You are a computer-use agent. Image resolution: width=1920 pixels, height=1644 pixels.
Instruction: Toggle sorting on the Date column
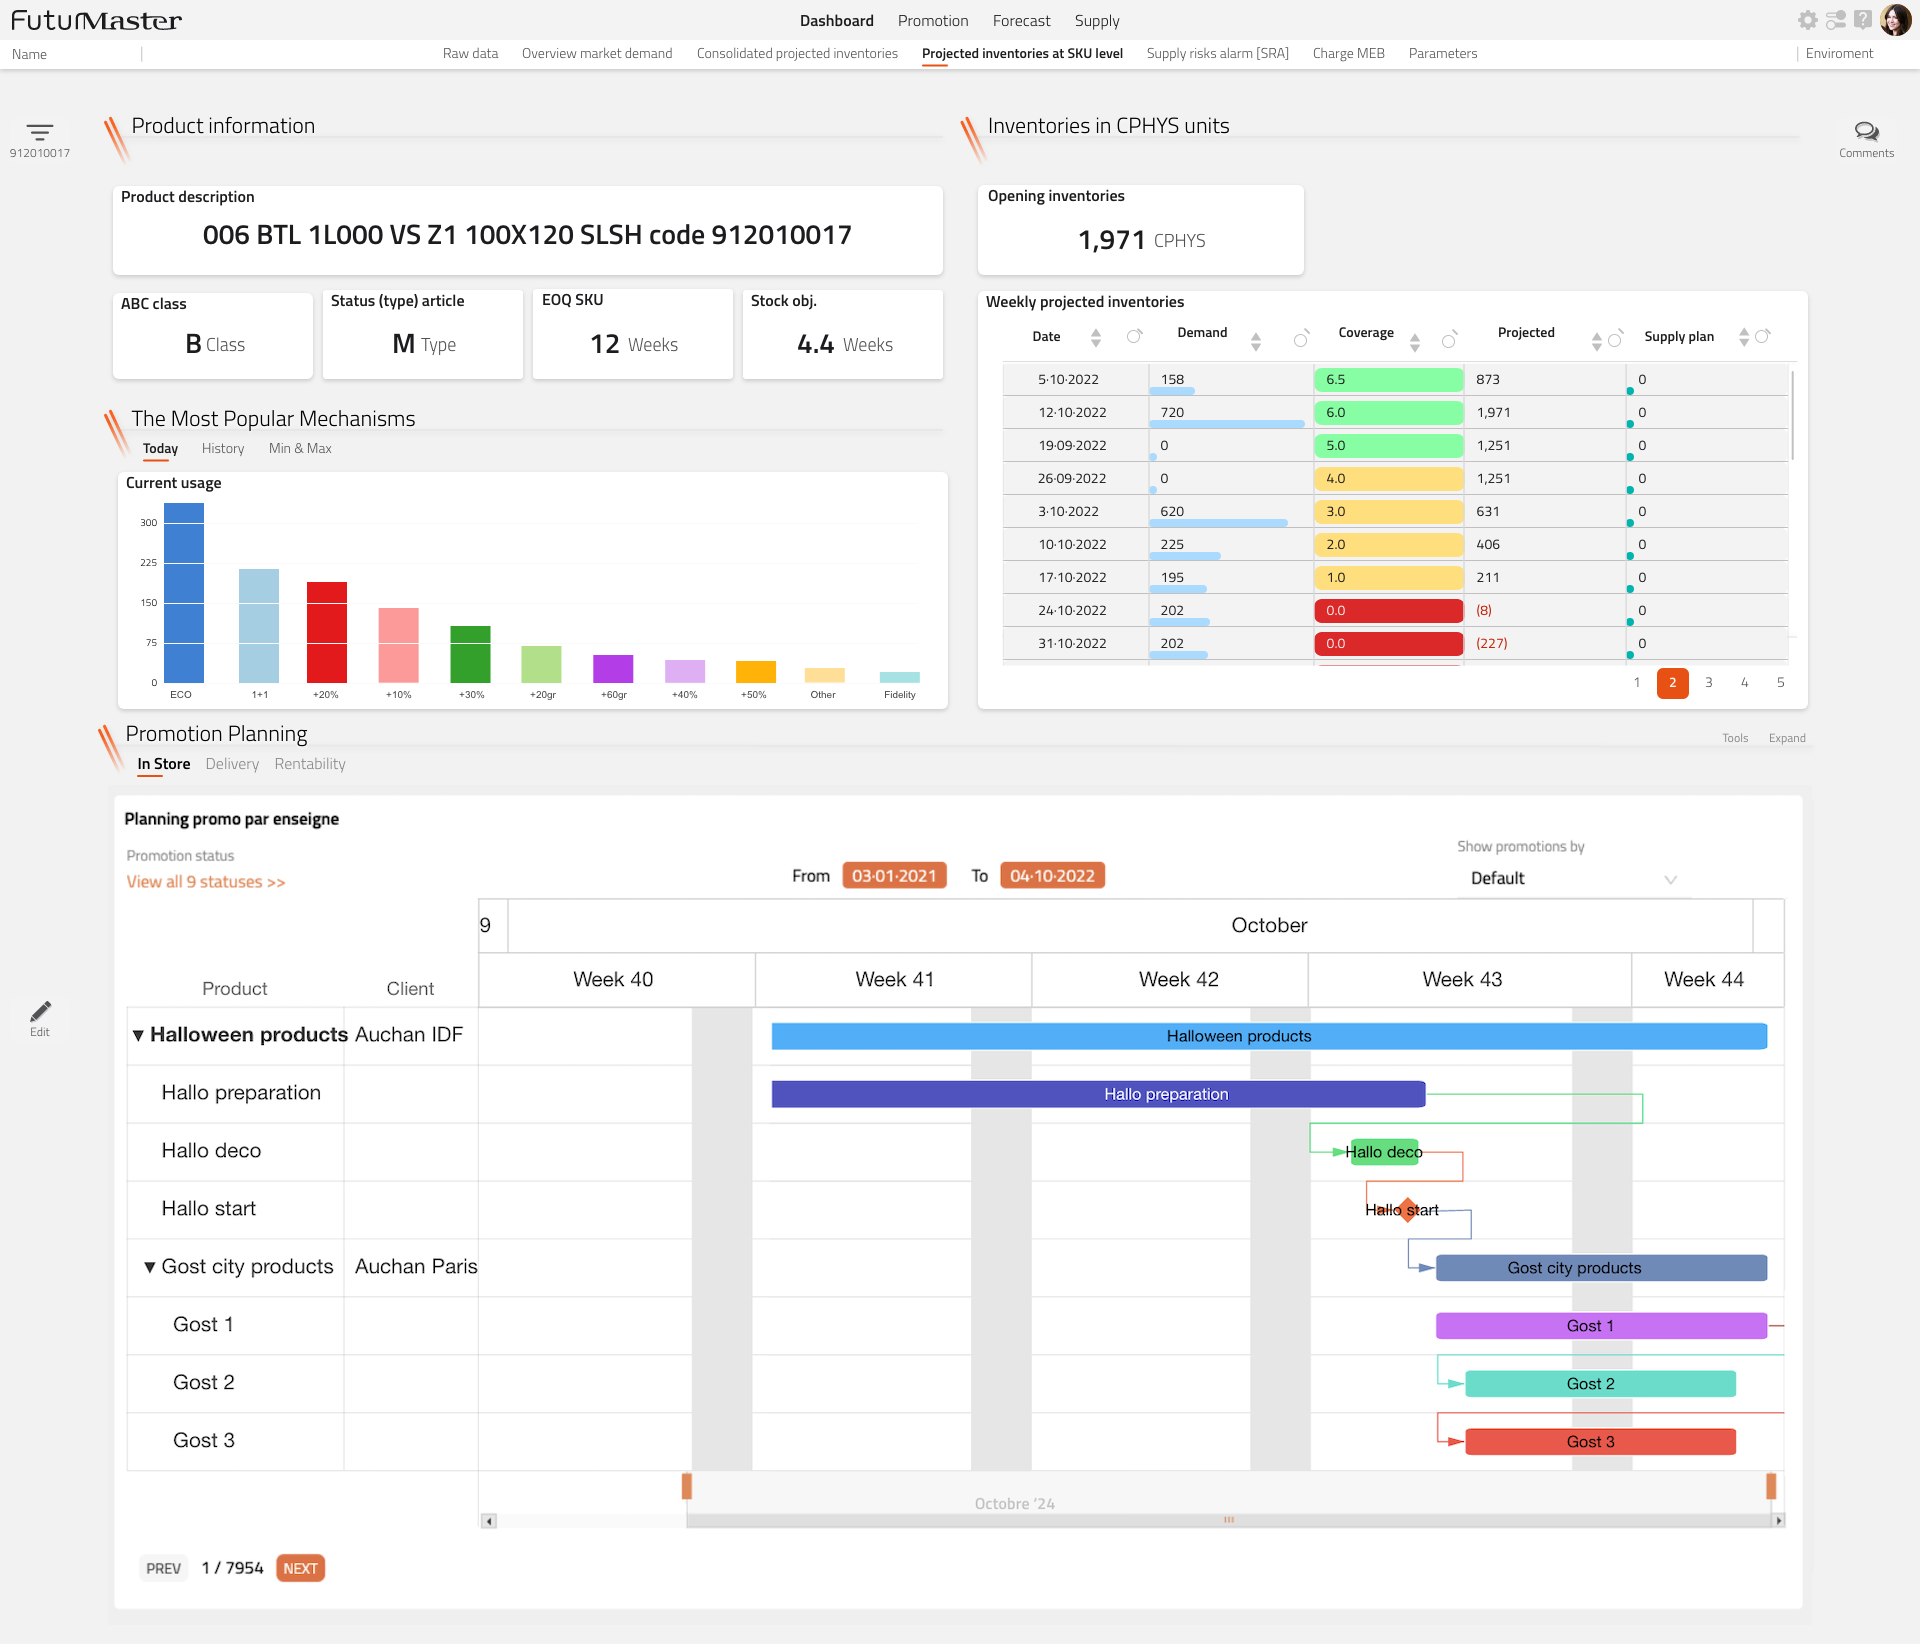(1096, 338)
